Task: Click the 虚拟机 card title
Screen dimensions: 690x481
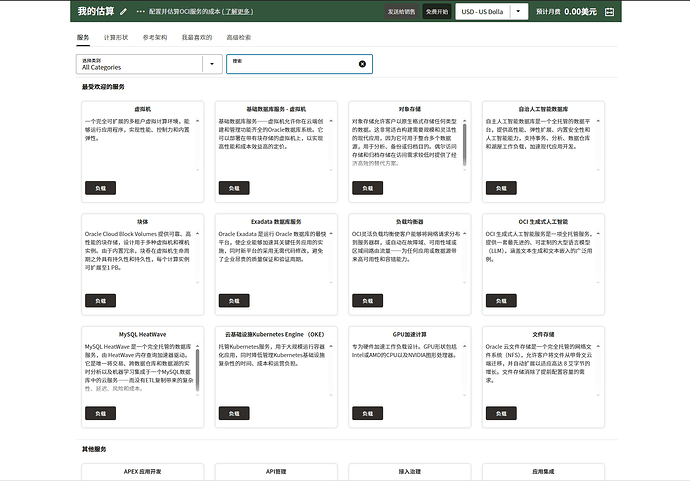Action: 143,109
